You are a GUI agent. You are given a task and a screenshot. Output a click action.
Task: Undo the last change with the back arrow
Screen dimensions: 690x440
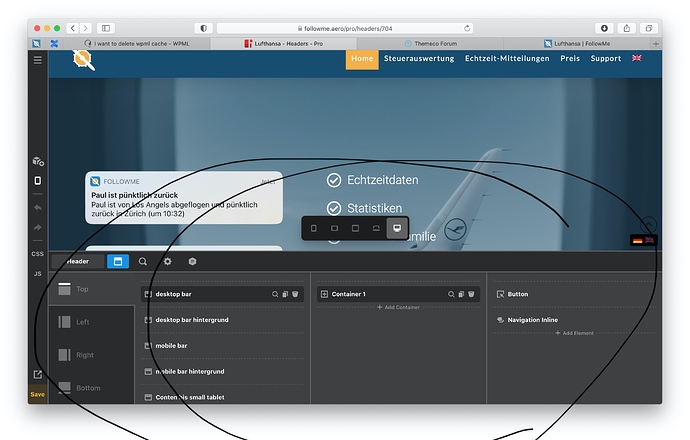[x=38, y=208]
